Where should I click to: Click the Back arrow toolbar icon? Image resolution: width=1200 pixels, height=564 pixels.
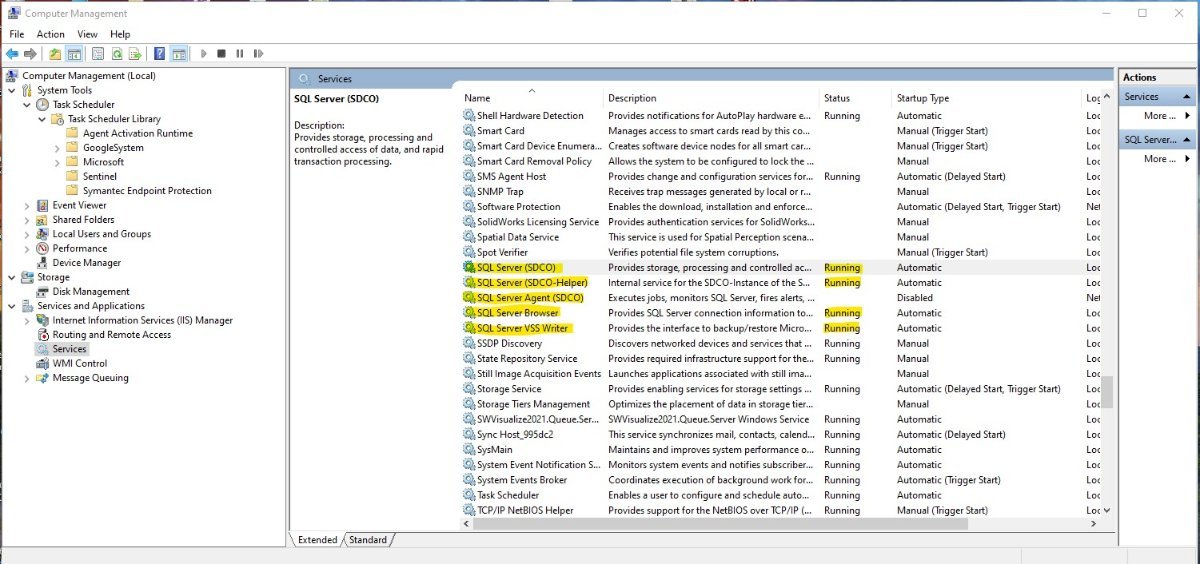(12, 53)
